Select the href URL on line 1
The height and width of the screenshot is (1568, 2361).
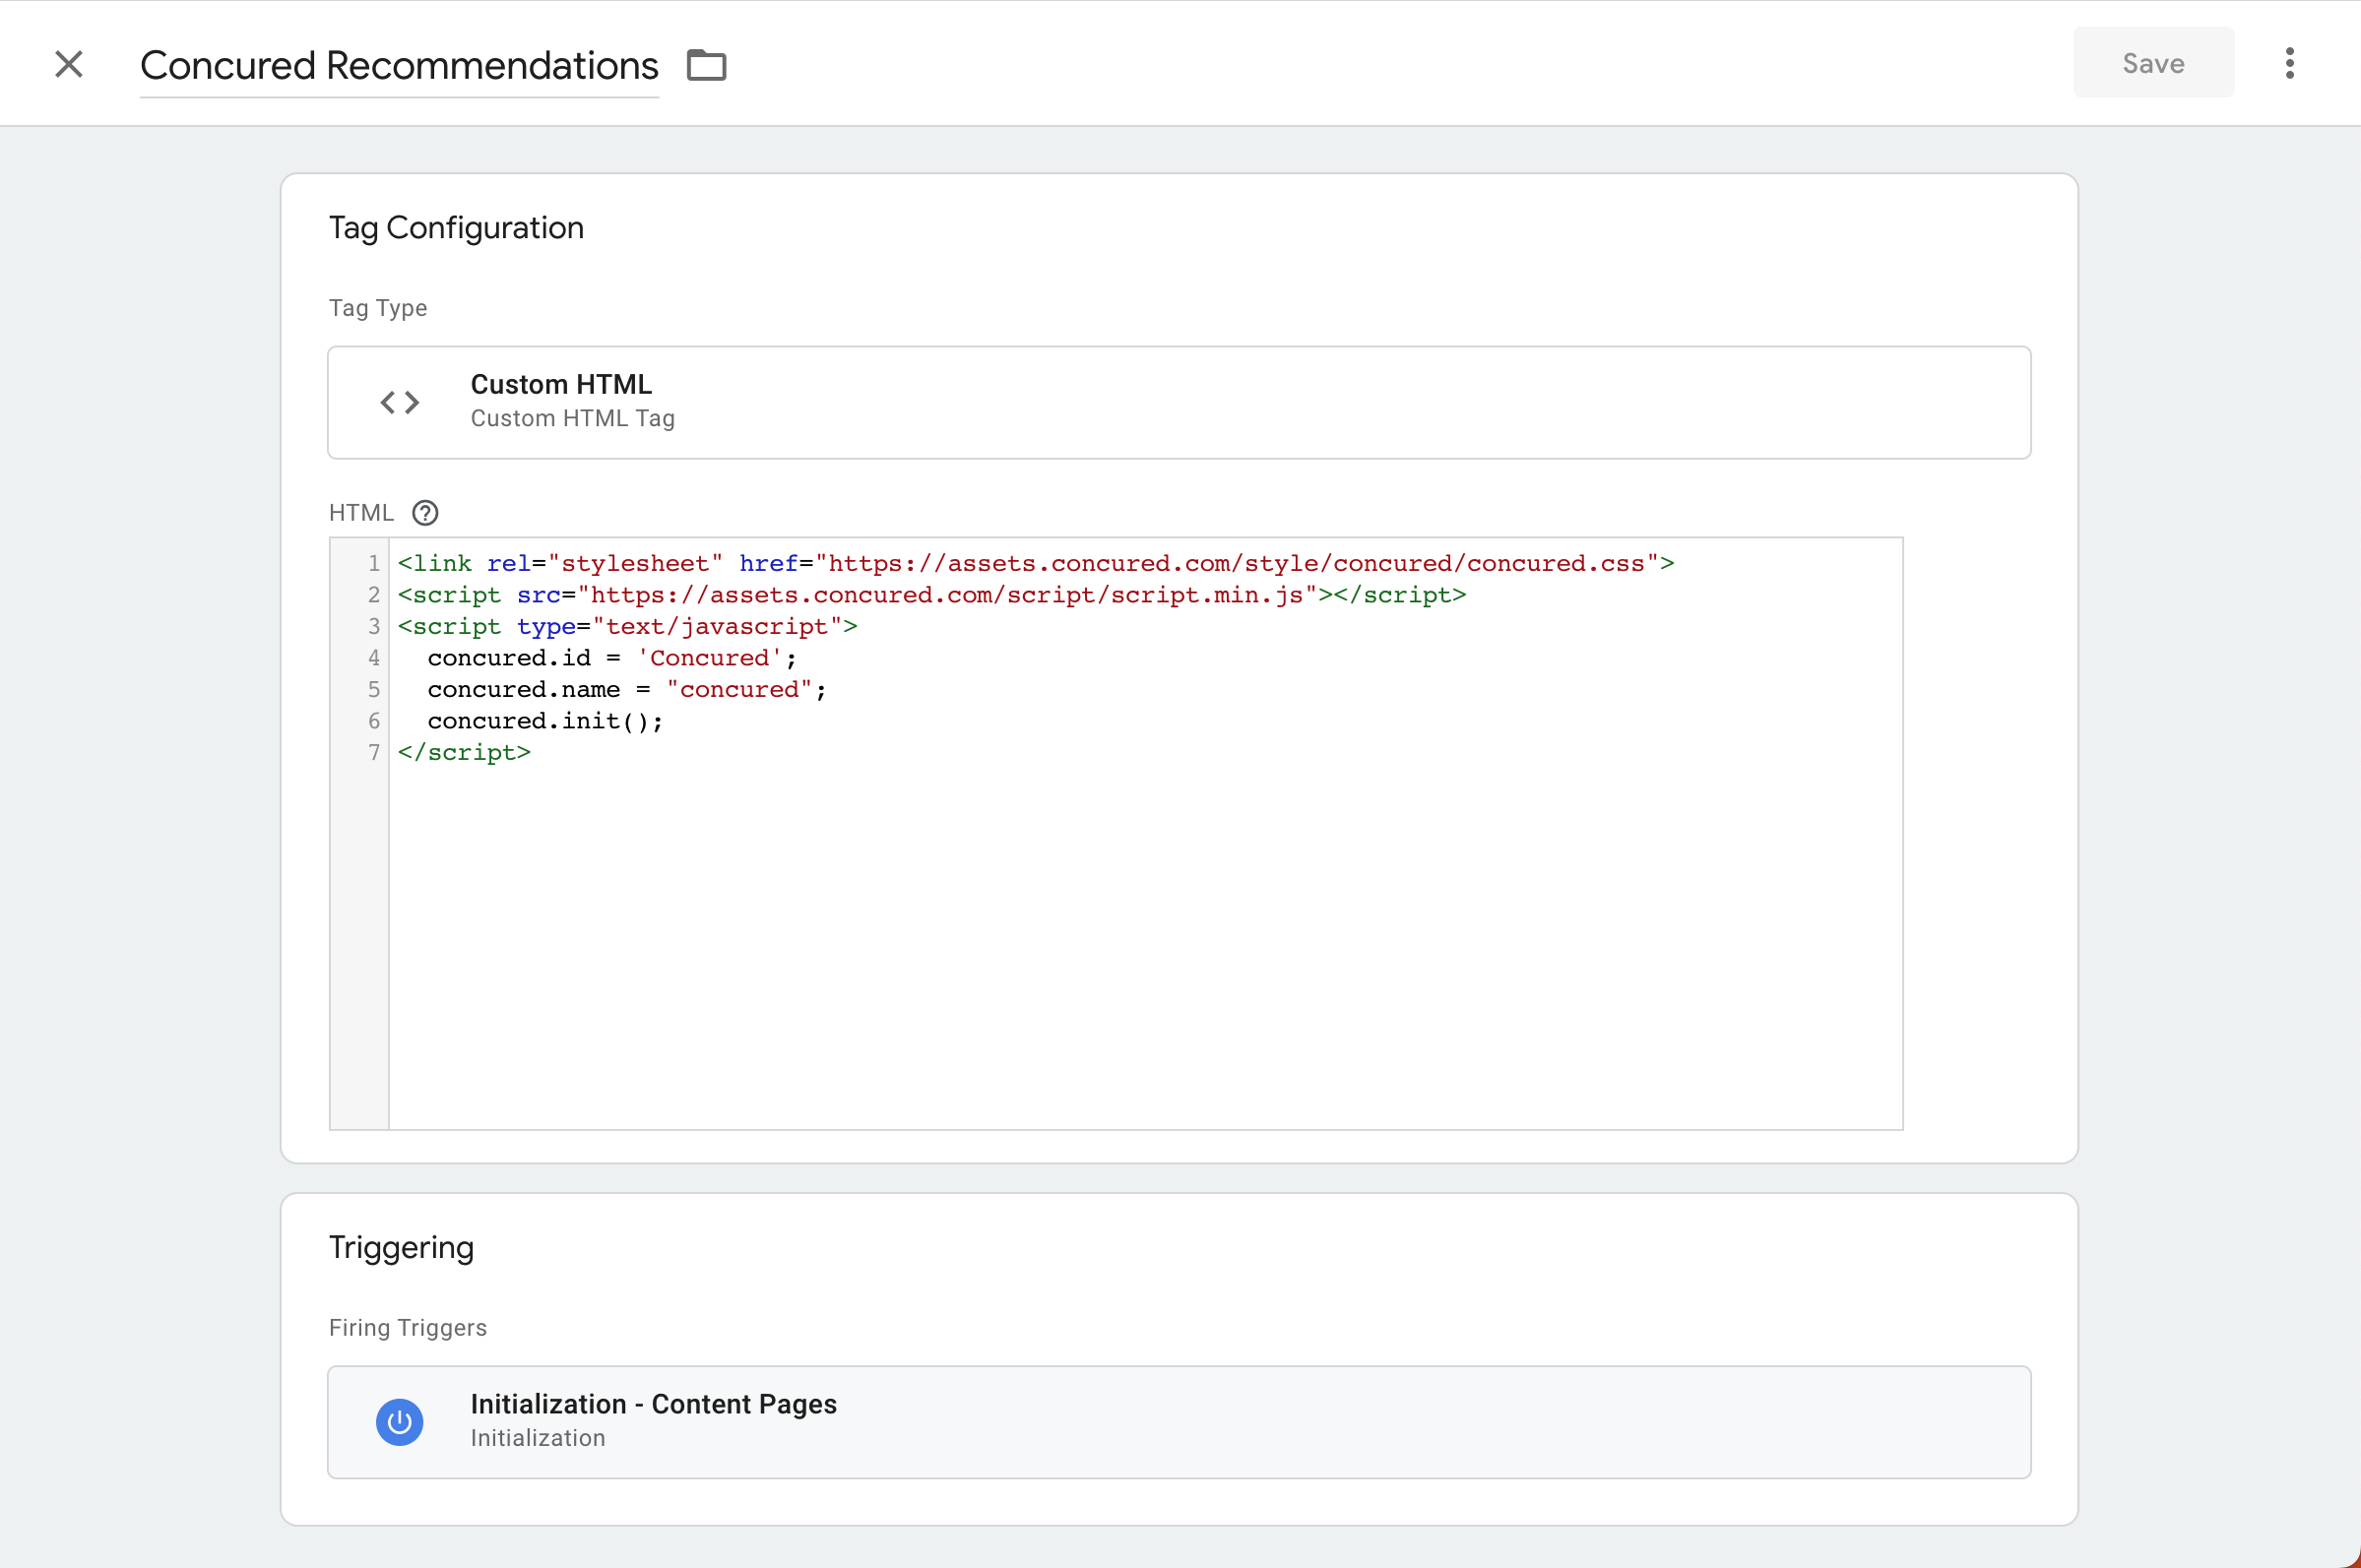point(1240,562)
